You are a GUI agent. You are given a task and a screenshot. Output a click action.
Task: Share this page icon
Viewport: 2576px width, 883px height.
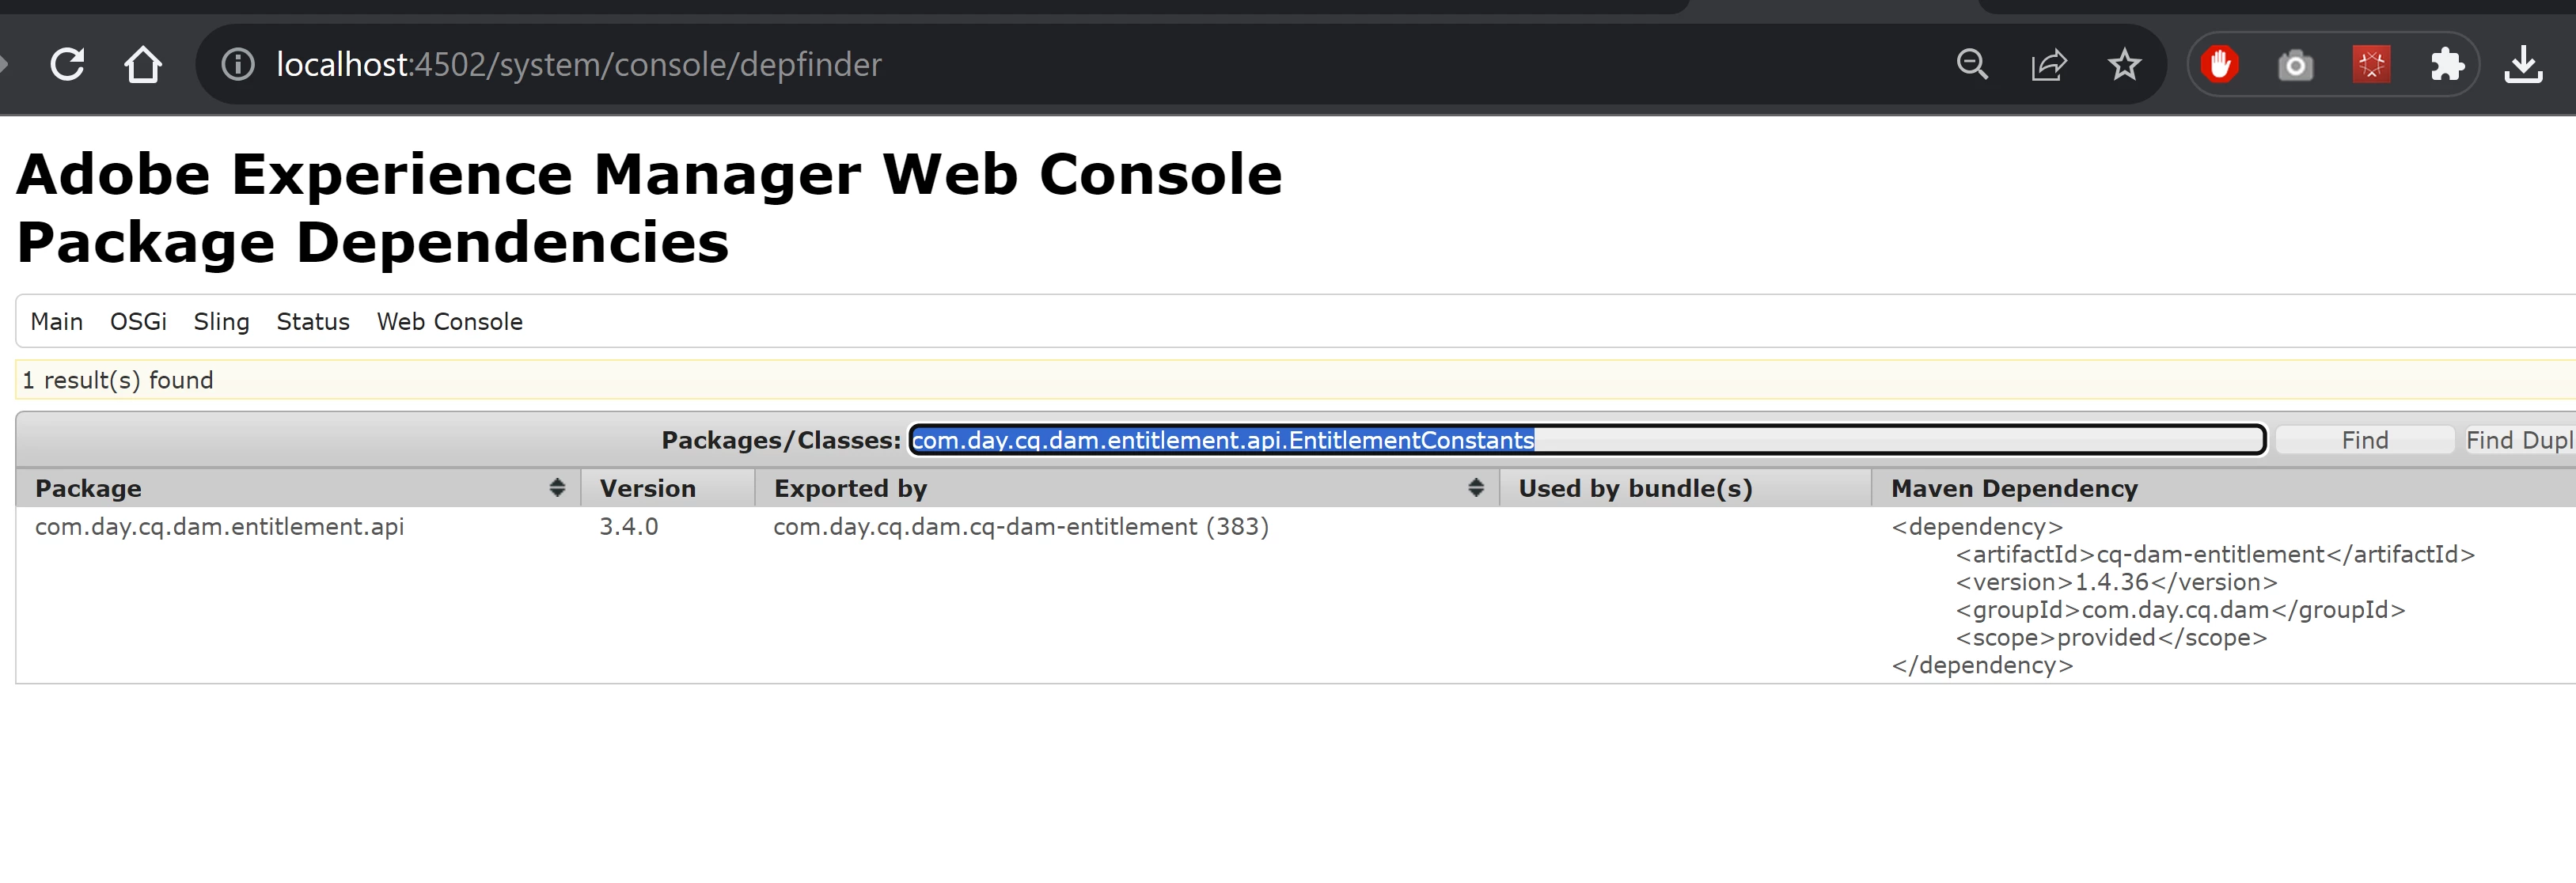click(2048, 65)
